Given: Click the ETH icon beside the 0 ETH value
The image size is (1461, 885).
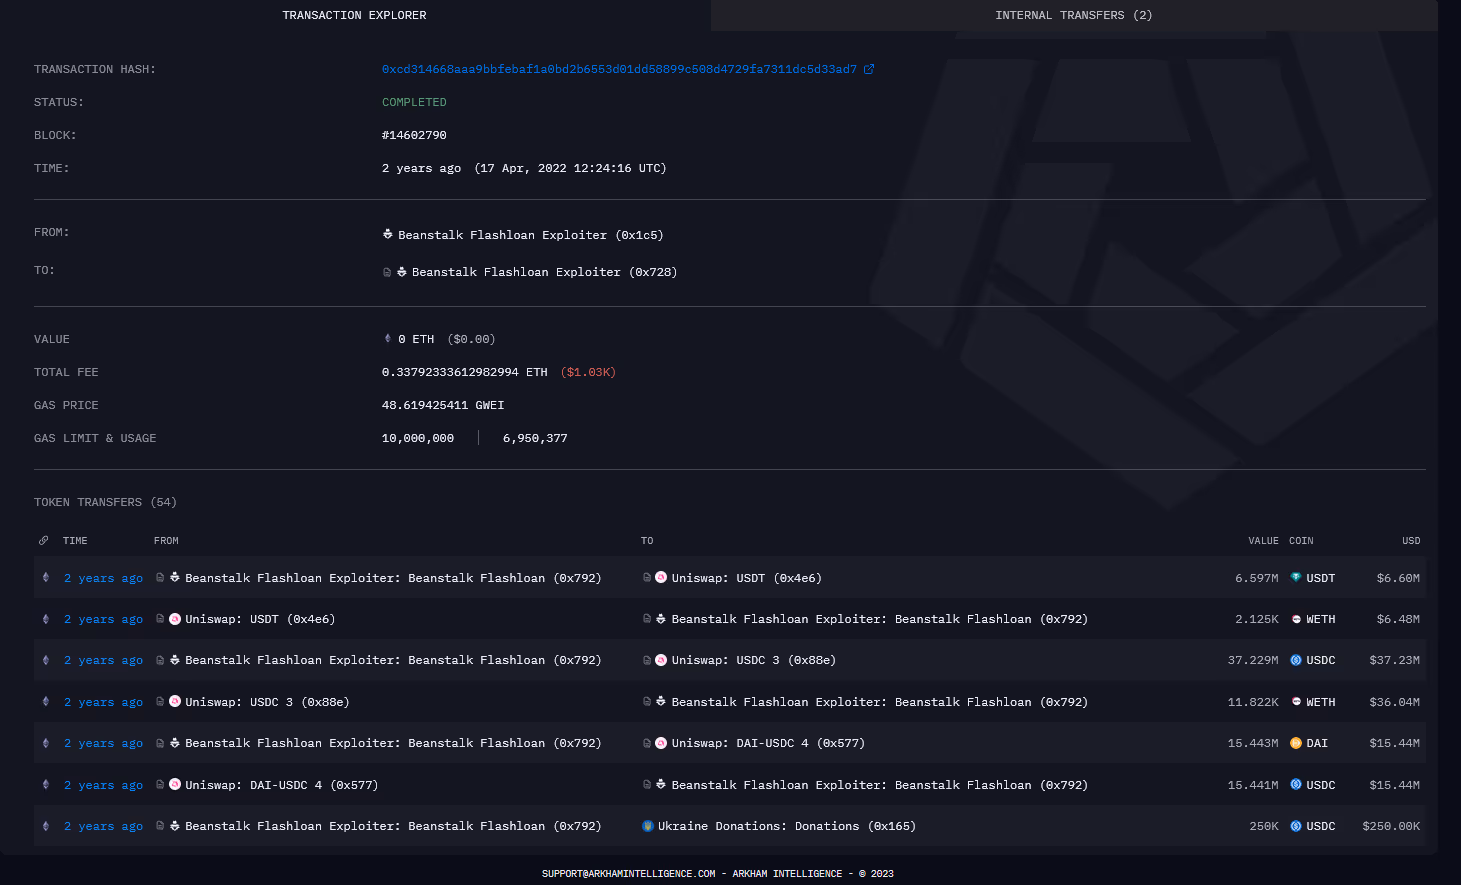Looking at the screenshot, I should pyautogui.click(x=387, y=338).
